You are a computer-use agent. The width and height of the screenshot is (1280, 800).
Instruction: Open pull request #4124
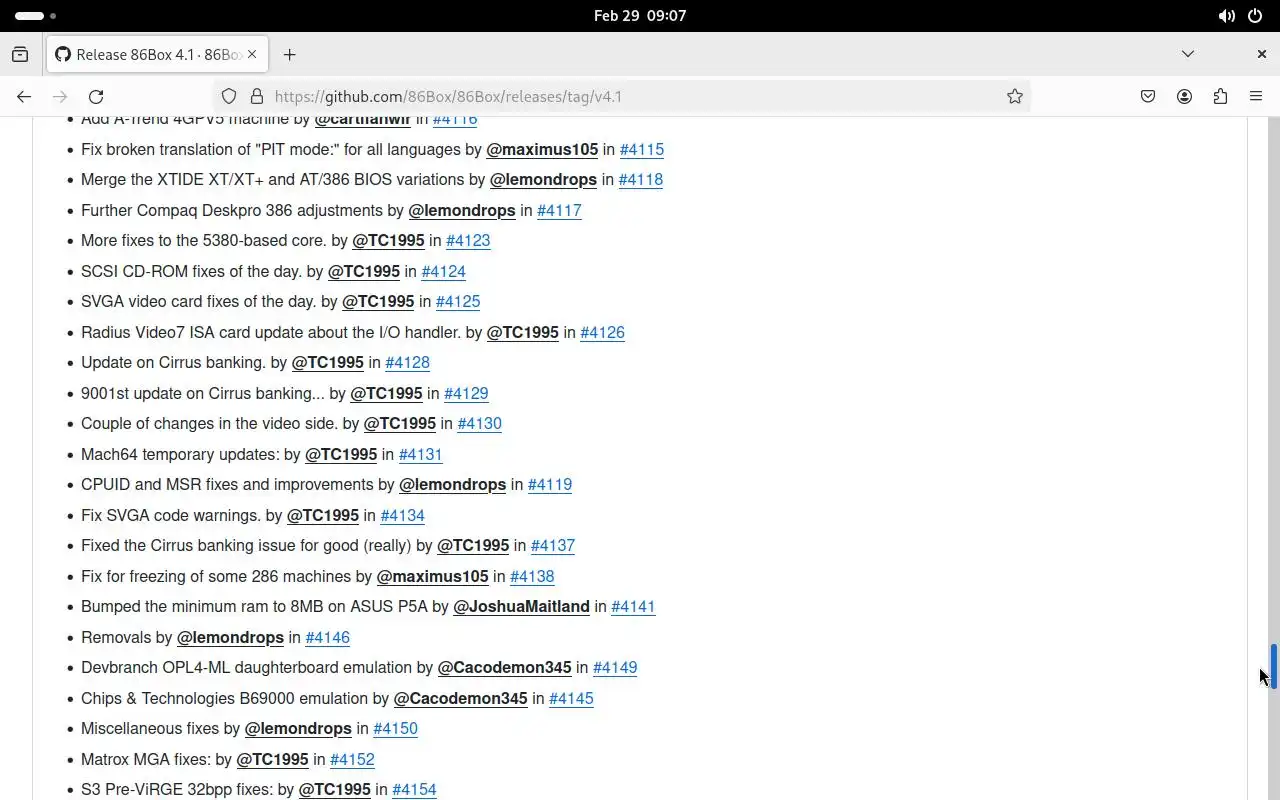click(x=444, y=271)
